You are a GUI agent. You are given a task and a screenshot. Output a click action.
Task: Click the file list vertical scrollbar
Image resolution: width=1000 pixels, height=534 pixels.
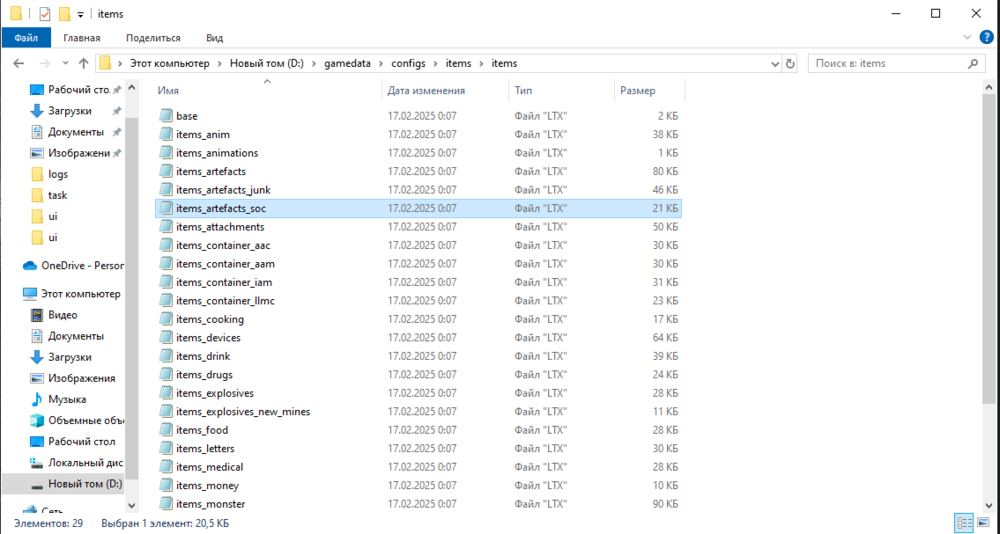coord(993,300)
